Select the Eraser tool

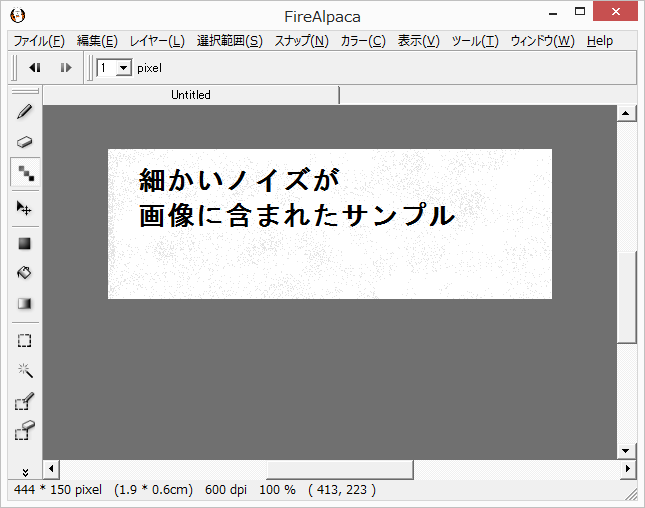pyautogui.click(x=25, y=142)
